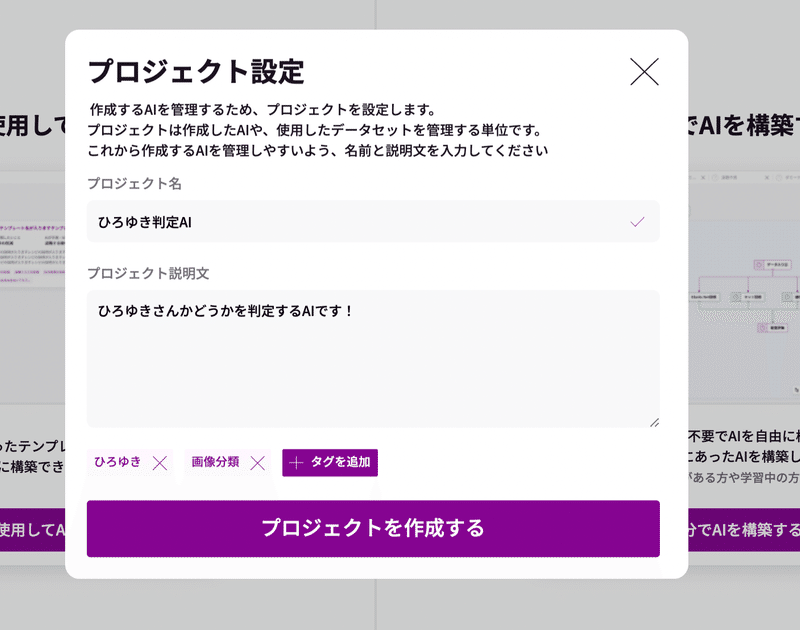Screen dimensions: 800x630
Task: Click the textarea resize handle
Action: tap(655, 422)
